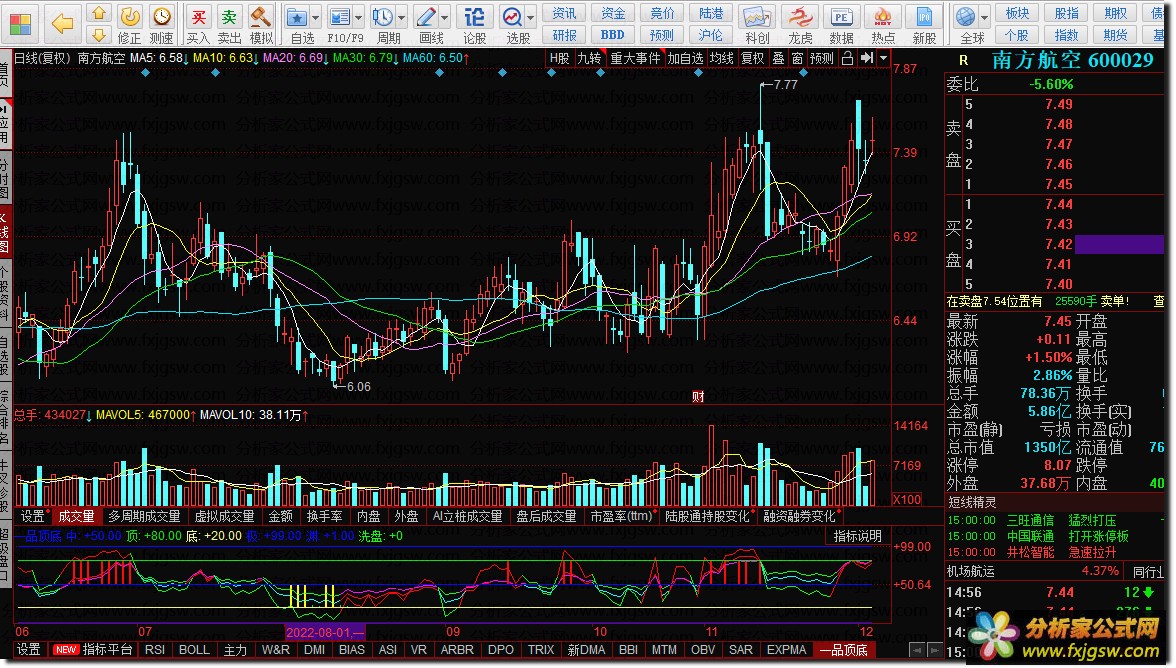Click the 买入 buy icon
This screenshot has height=668, width=1176.
[198, 16]
